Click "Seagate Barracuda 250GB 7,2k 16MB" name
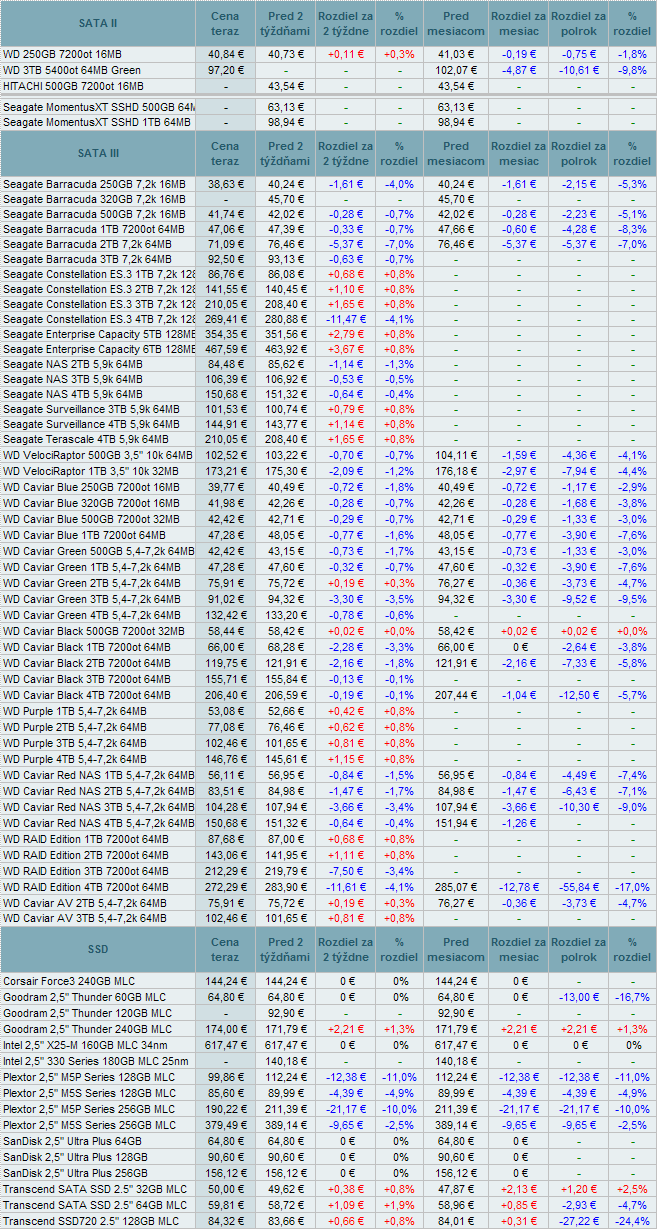The height and width of the screenshot is (1229, 657). (x=94, y=184)
